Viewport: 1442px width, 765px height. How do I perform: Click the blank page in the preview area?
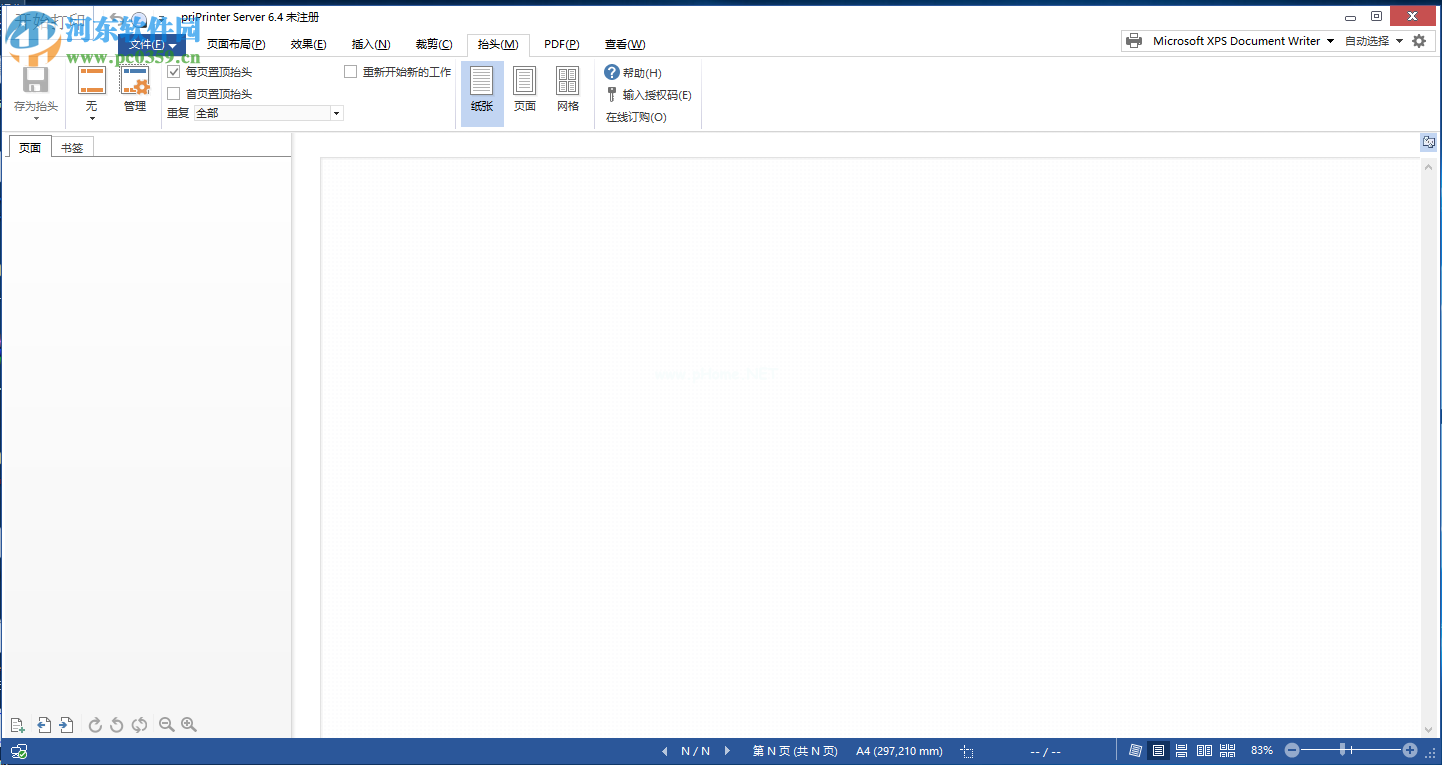869,448
